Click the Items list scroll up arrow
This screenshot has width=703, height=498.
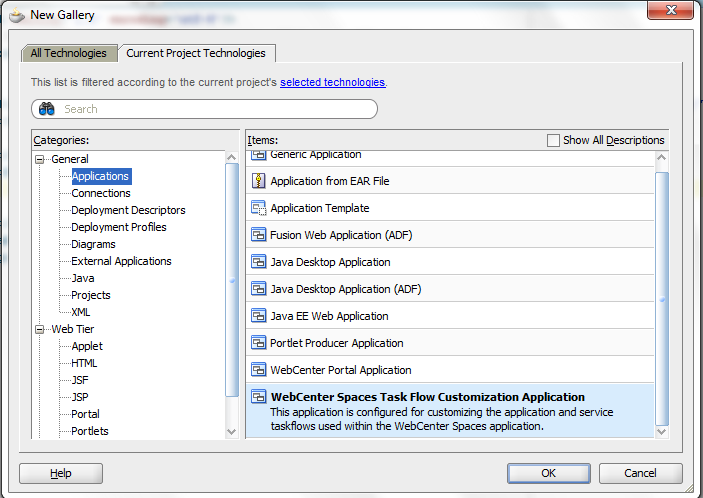(x=661, y=157)
